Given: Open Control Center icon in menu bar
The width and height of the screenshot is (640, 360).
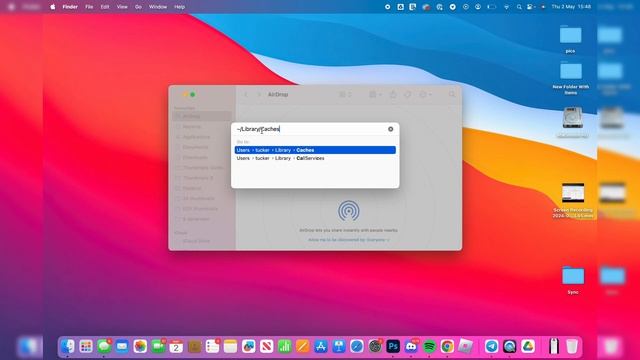Looking at the screenshot, I should click(531, 7).
